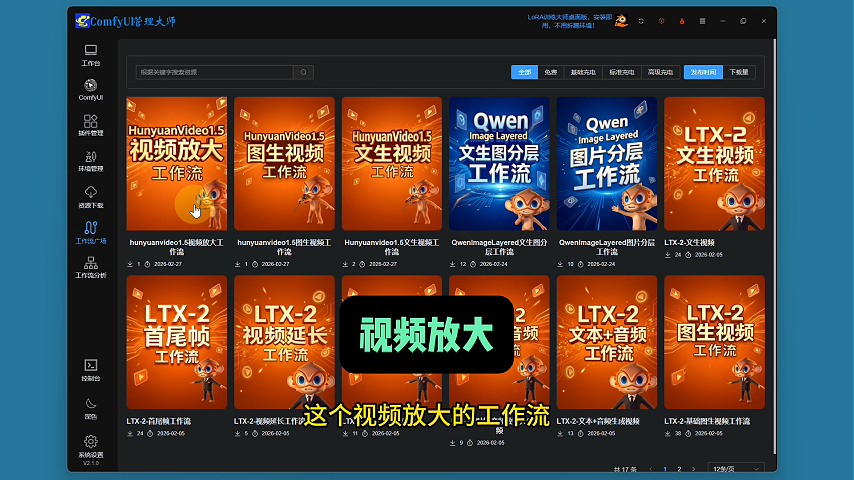The image size is (854, 480).
Task: Click title QwenImageLayered文生图分层工作流
Action: (499, 247)
